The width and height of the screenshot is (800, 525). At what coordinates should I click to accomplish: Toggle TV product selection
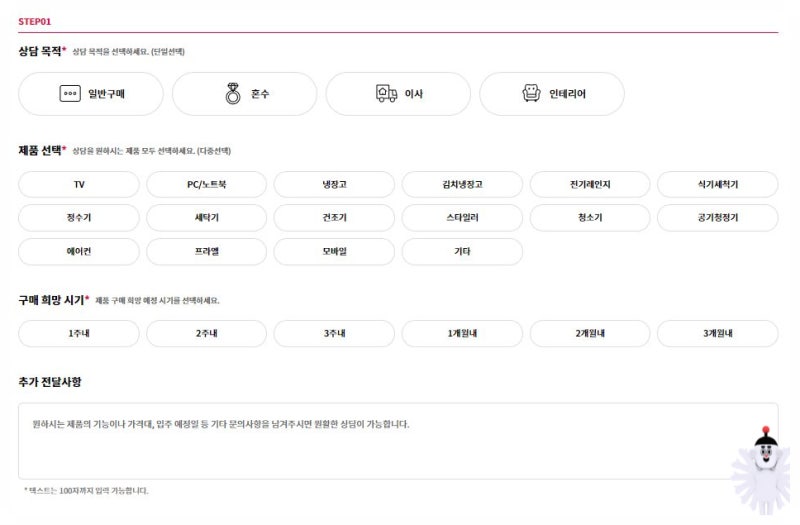click(x=79, y=185)
